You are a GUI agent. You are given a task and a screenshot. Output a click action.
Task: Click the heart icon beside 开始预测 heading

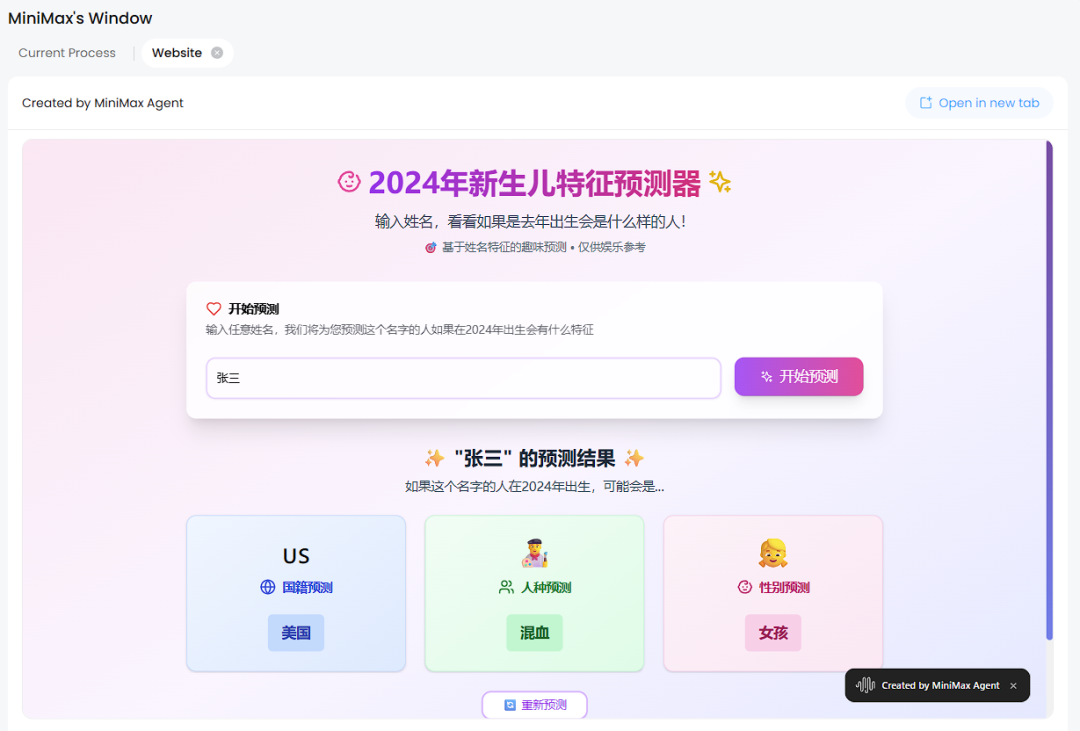pos(214,309)
